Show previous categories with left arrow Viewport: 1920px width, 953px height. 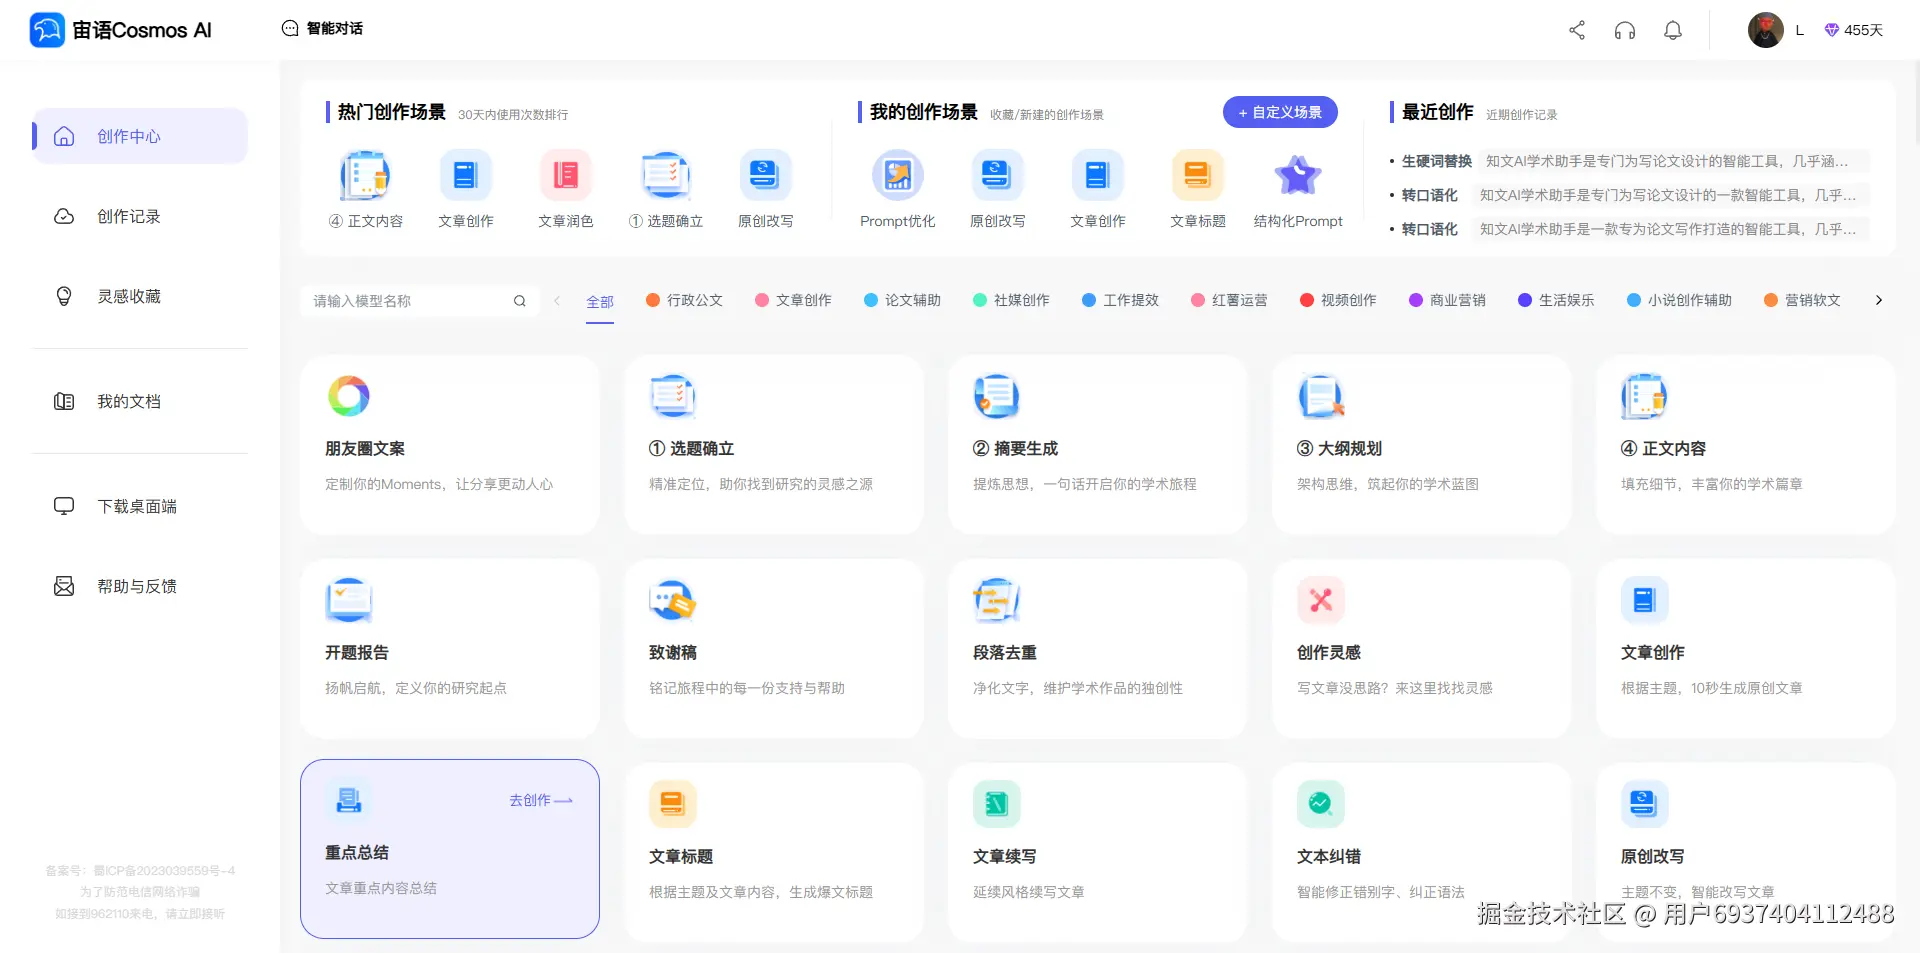point(557,301)
